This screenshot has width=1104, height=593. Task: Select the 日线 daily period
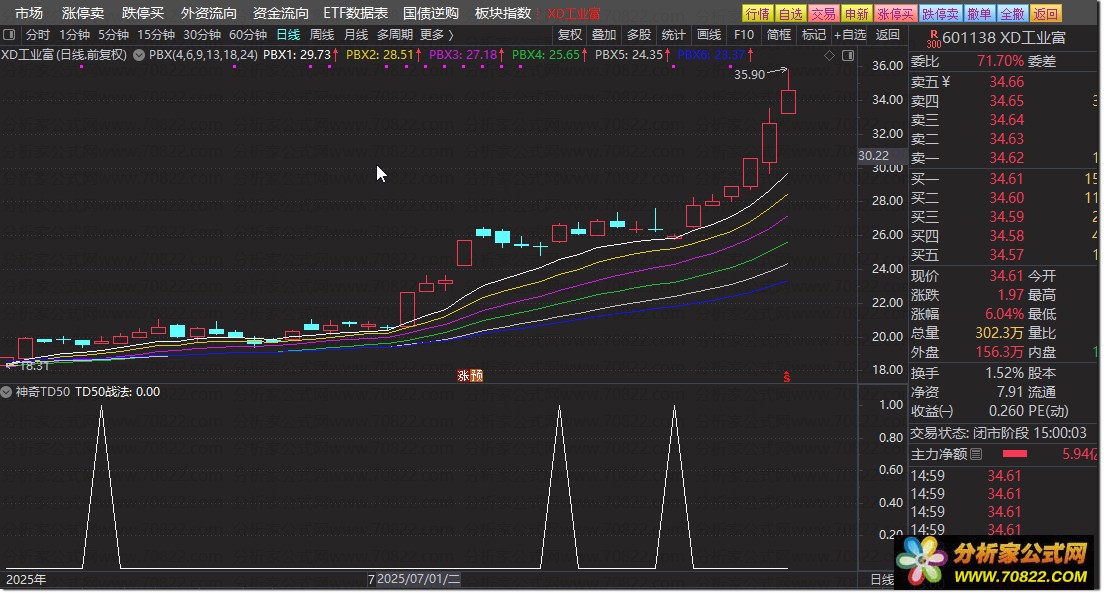pos(288,35)
